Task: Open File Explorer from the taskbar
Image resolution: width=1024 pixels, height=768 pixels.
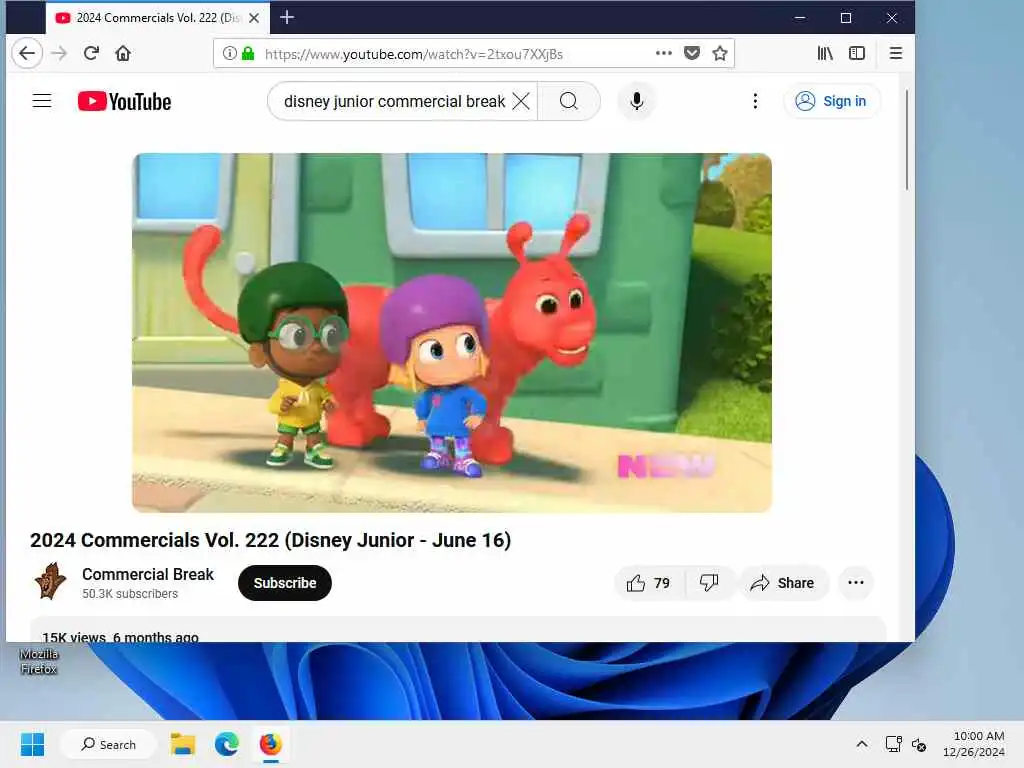Action: point(183,744)
